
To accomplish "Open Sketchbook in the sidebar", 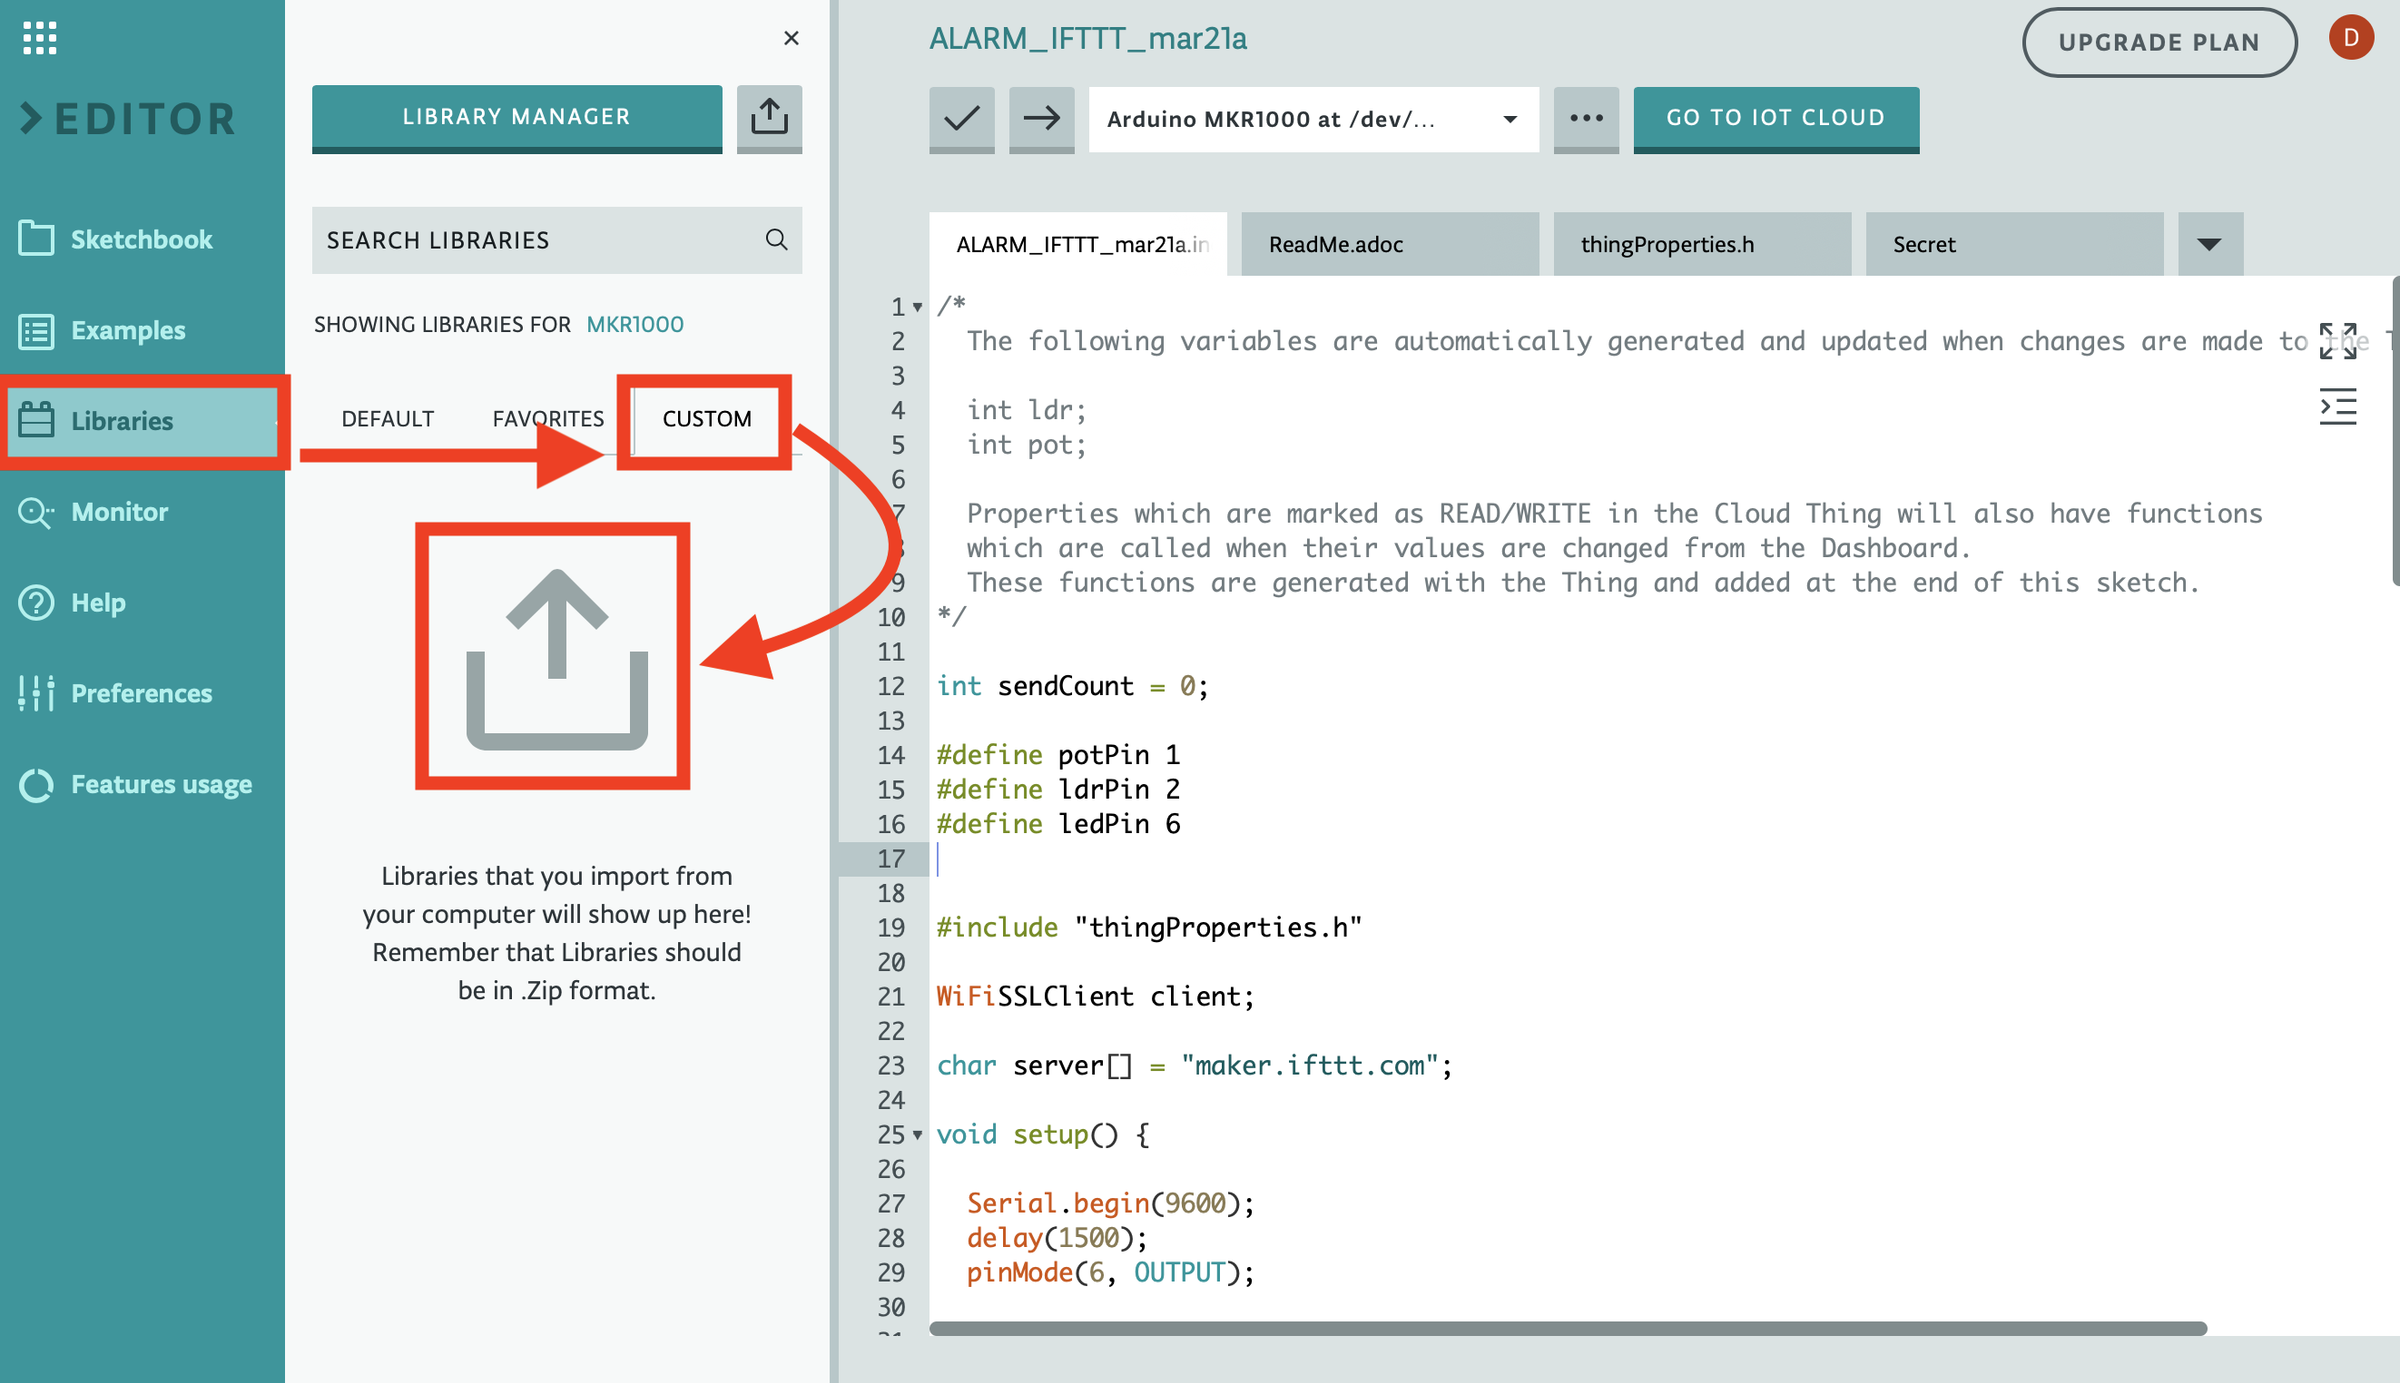I will [x=141, y=239].
